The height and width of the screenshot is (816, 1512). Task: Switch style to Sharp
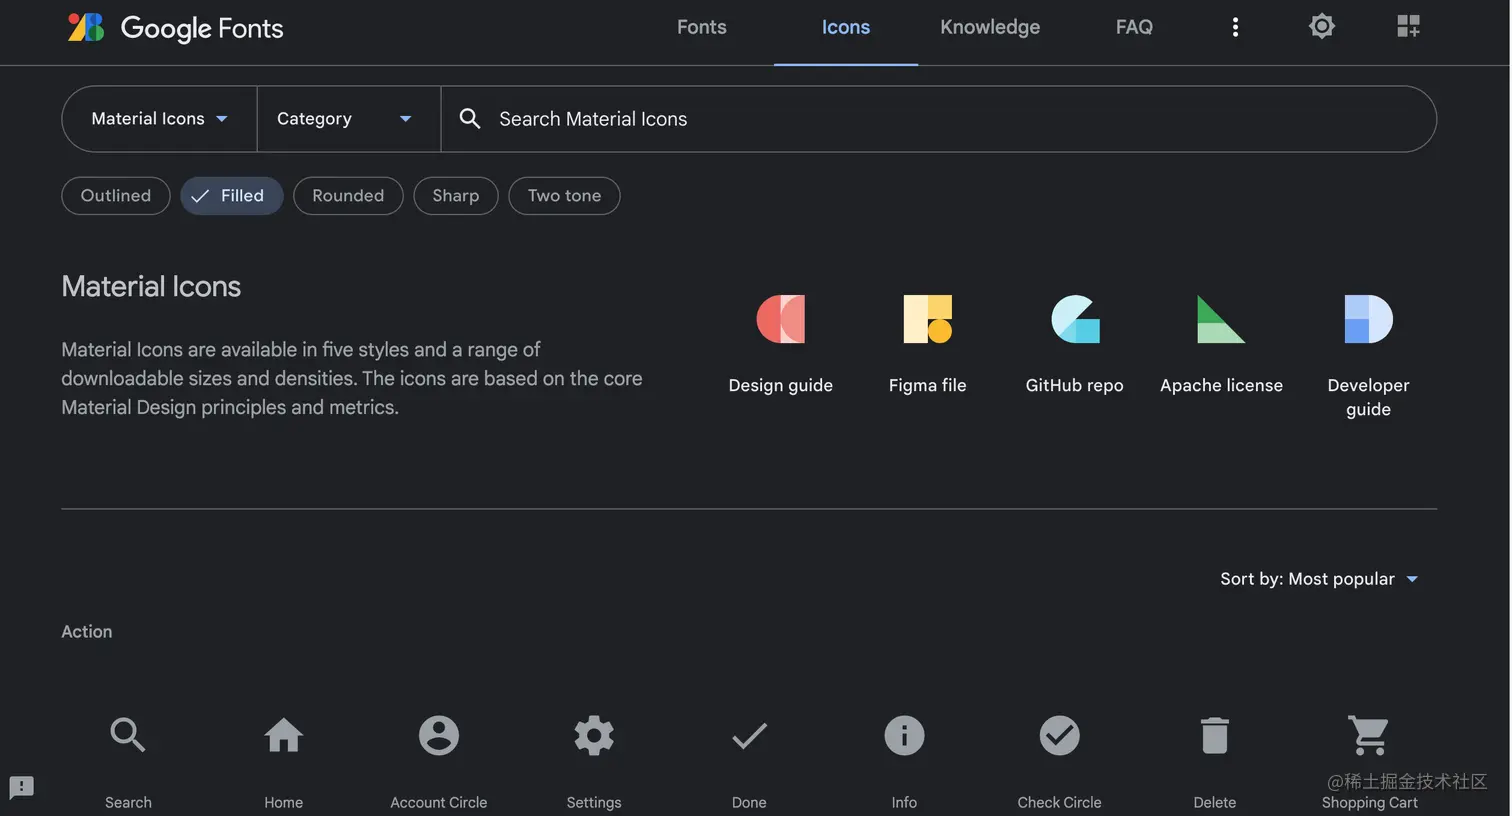point(456,196)
